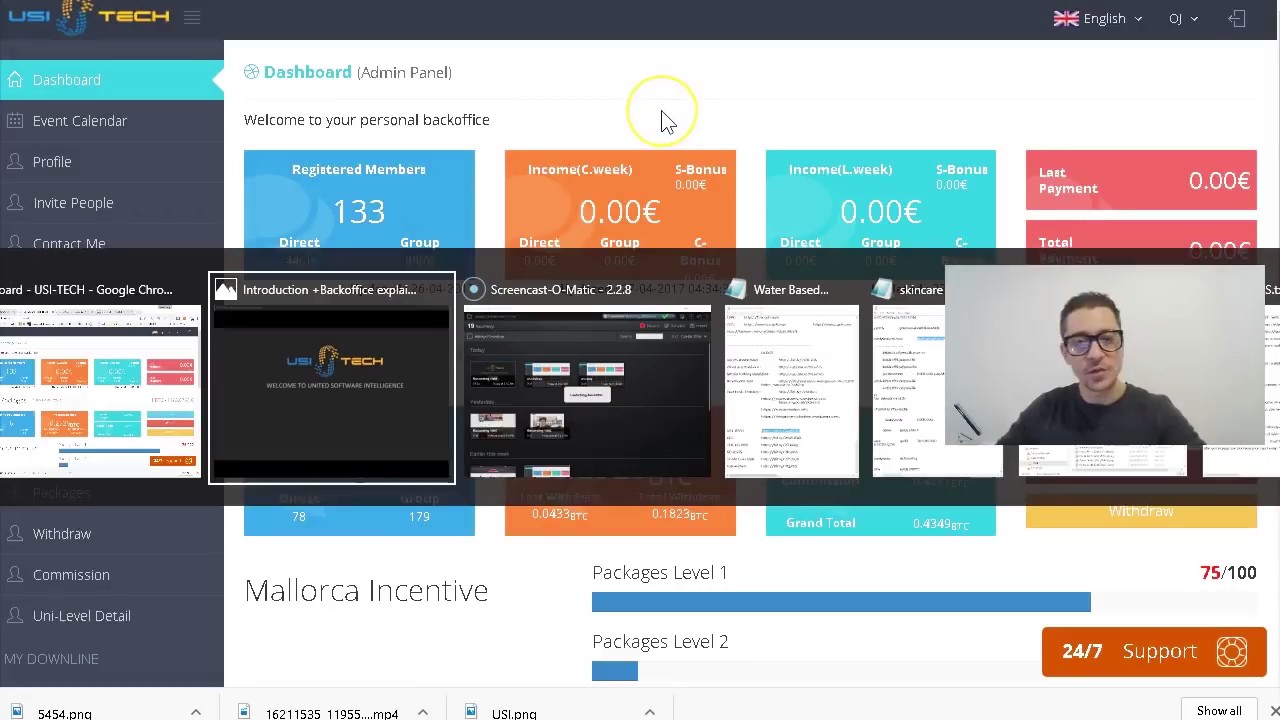
Task: Click the USI Tech logo
Action: point(90,17)
